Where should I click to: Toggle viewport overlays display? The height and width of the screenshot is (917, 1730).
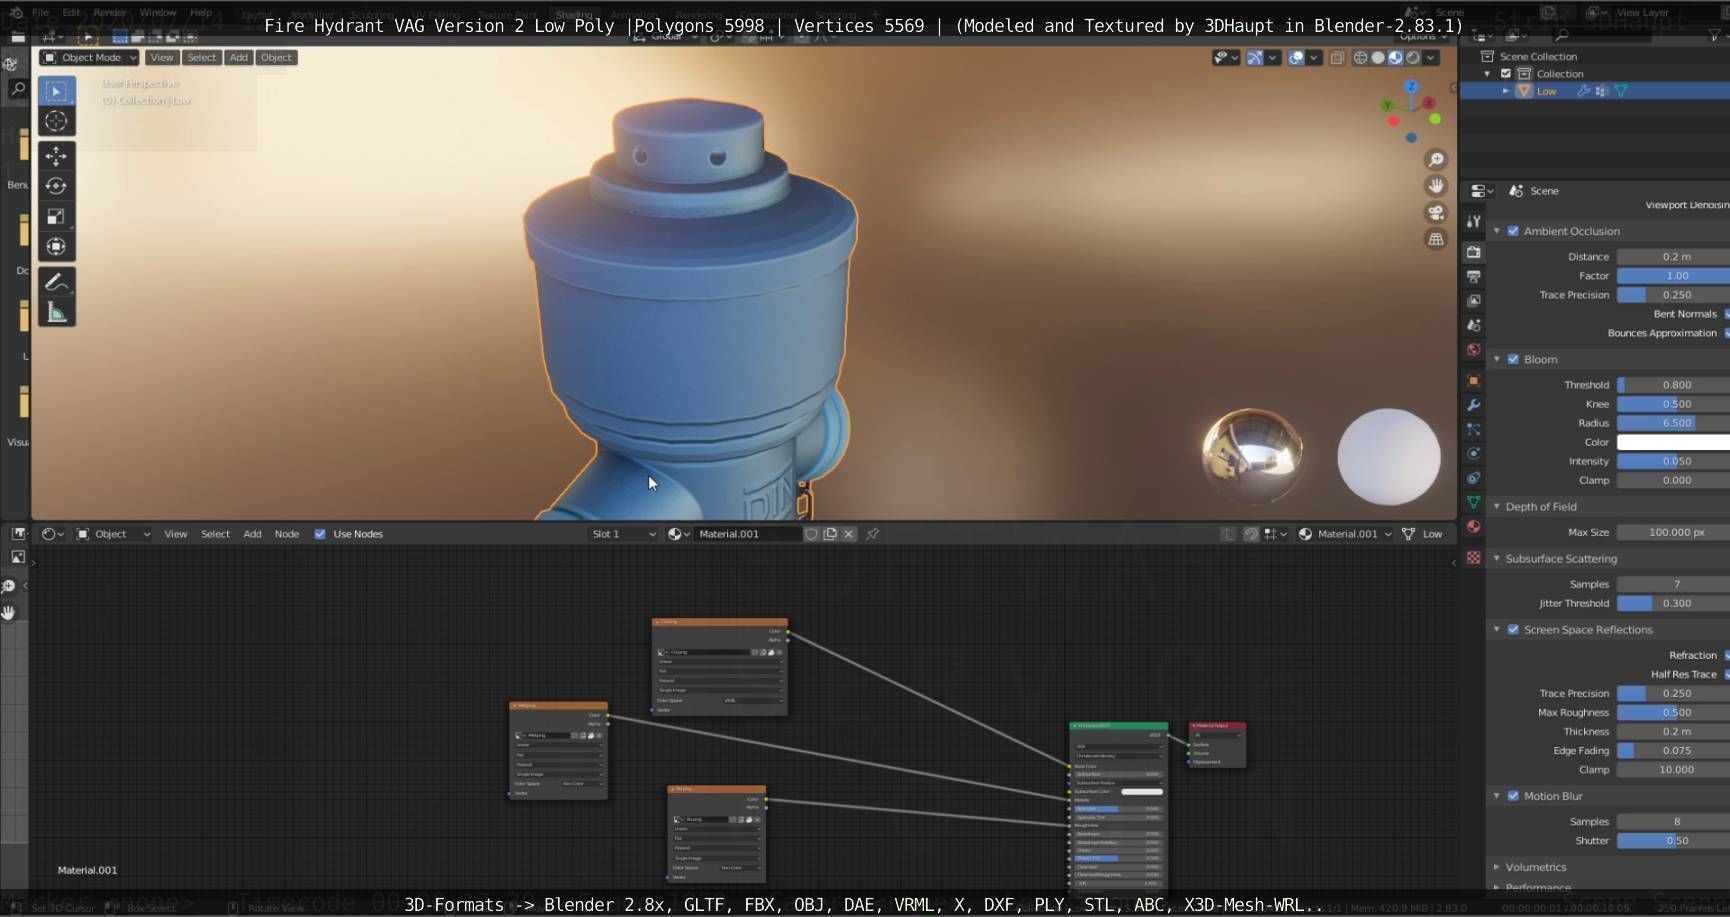click(1296, 58)
